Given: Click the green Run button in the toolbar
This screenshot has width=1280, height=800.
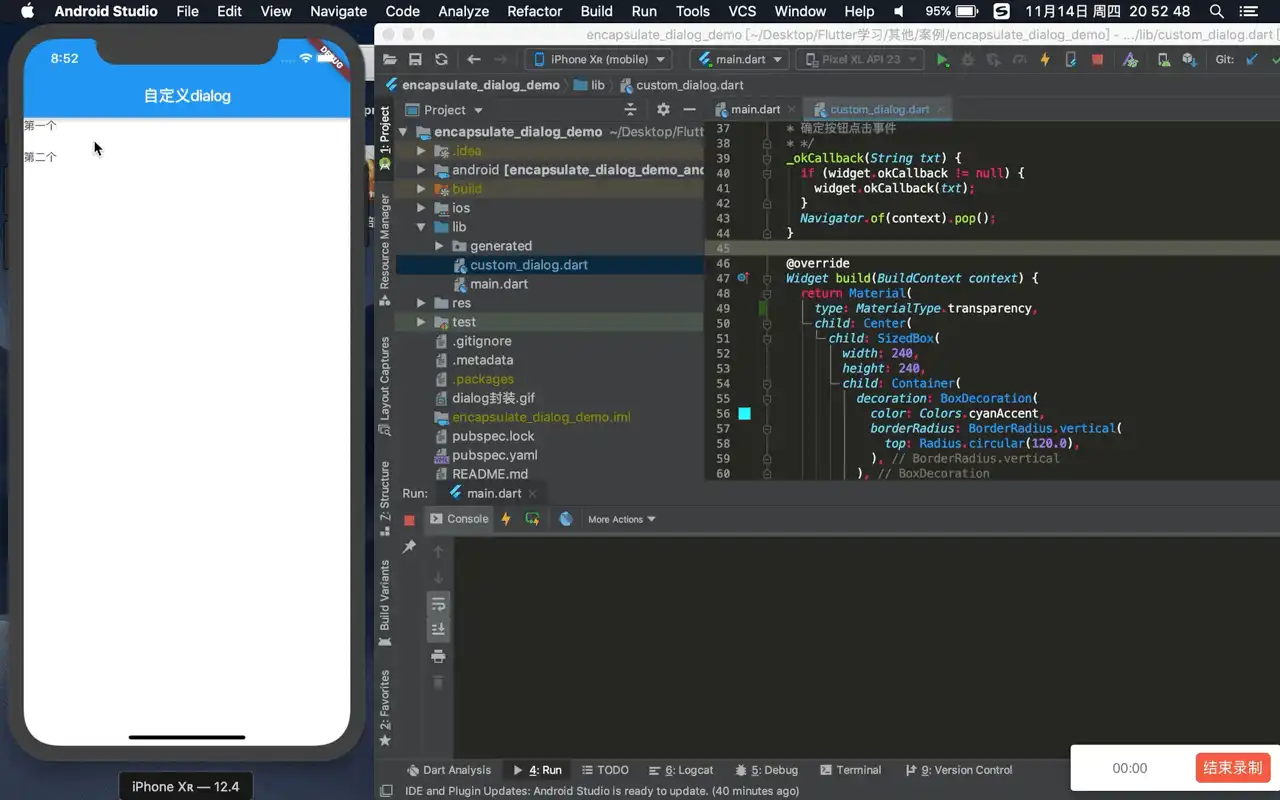Looking at the screenshot, I should 942,59.
